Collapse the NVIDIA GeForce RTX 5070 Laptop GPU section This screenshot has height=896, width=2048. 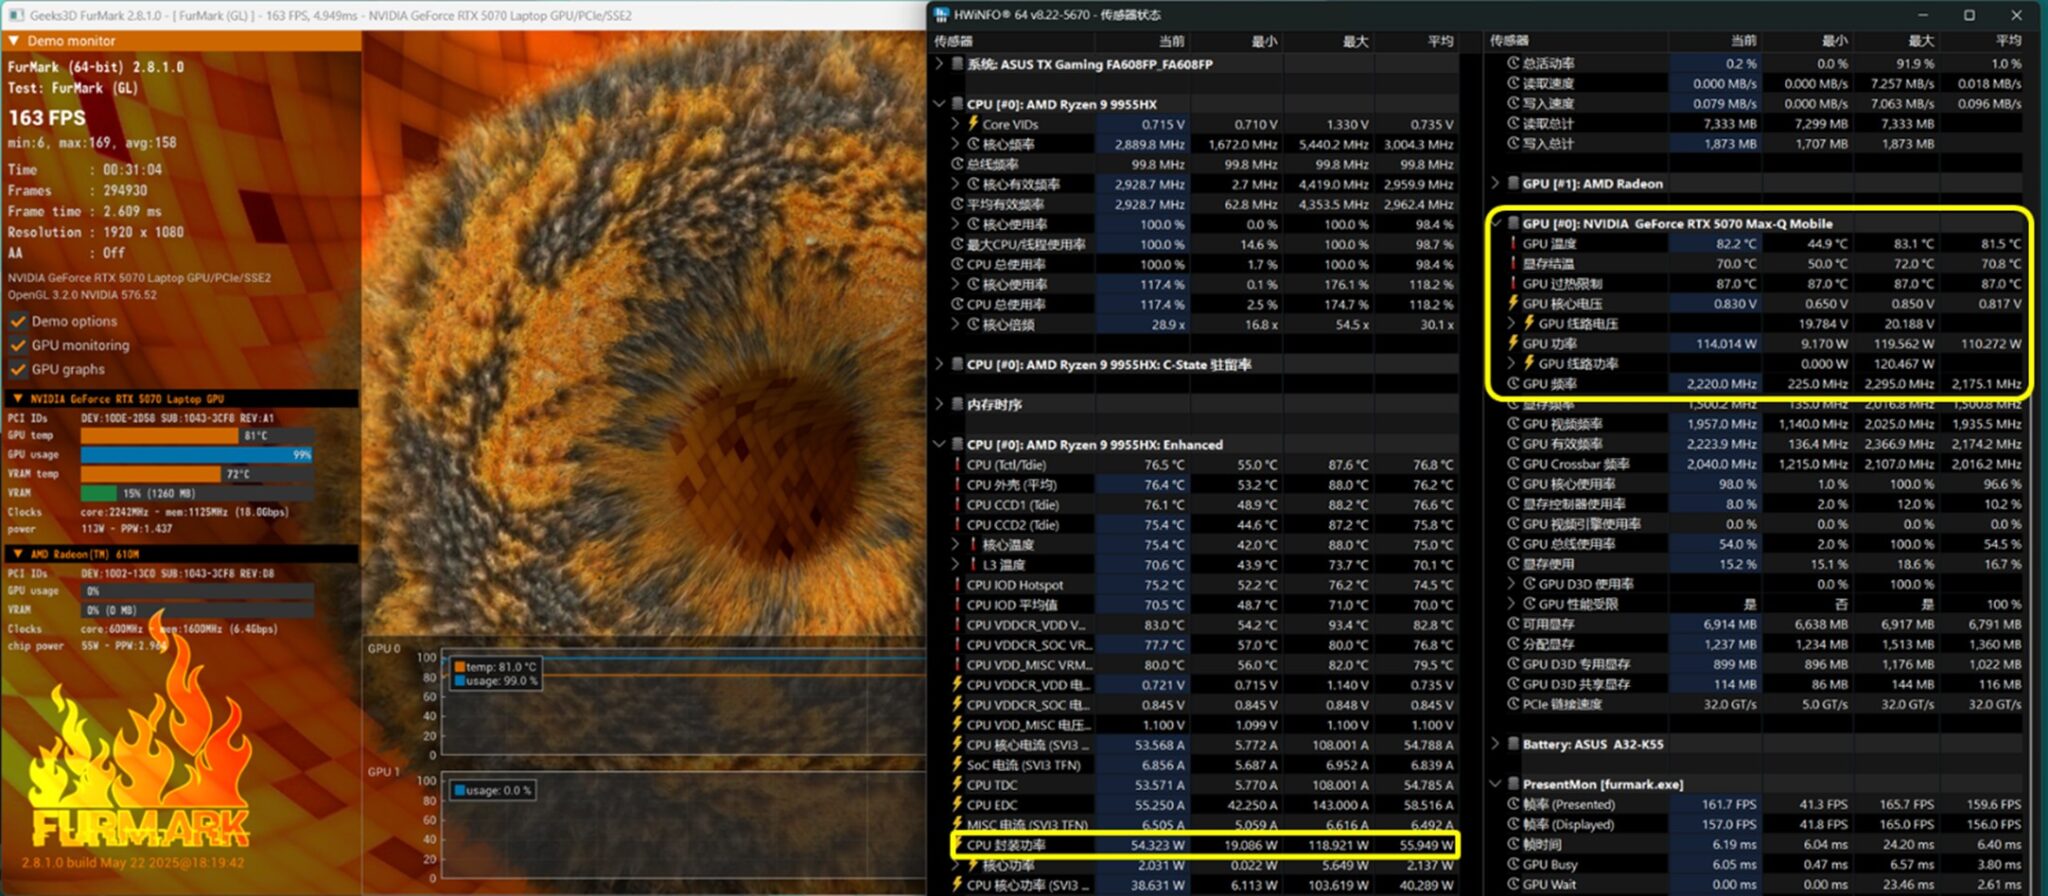tap(17, 398)
